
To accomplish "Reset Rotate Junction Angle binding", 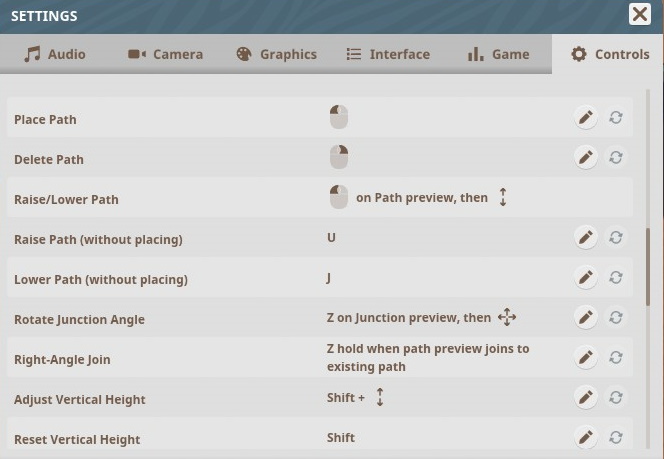I will [616, 318].
